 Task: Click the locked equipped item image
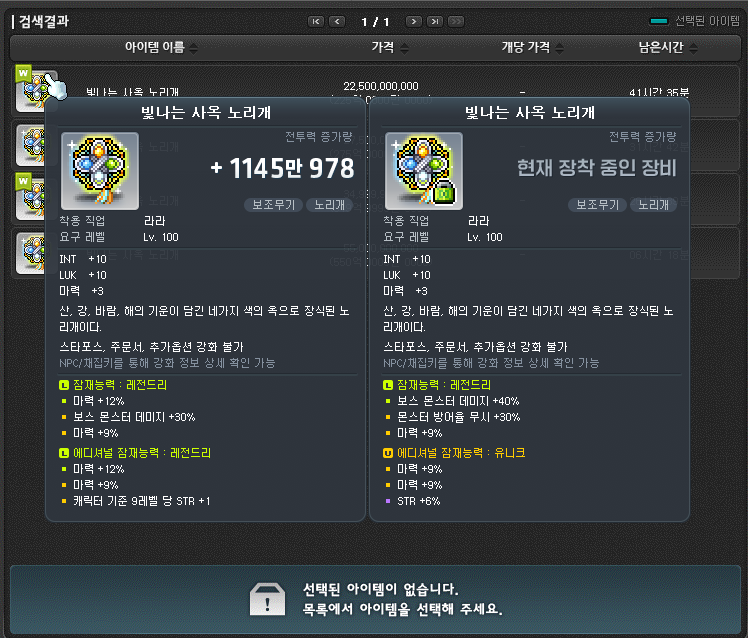tap(424, 171)
